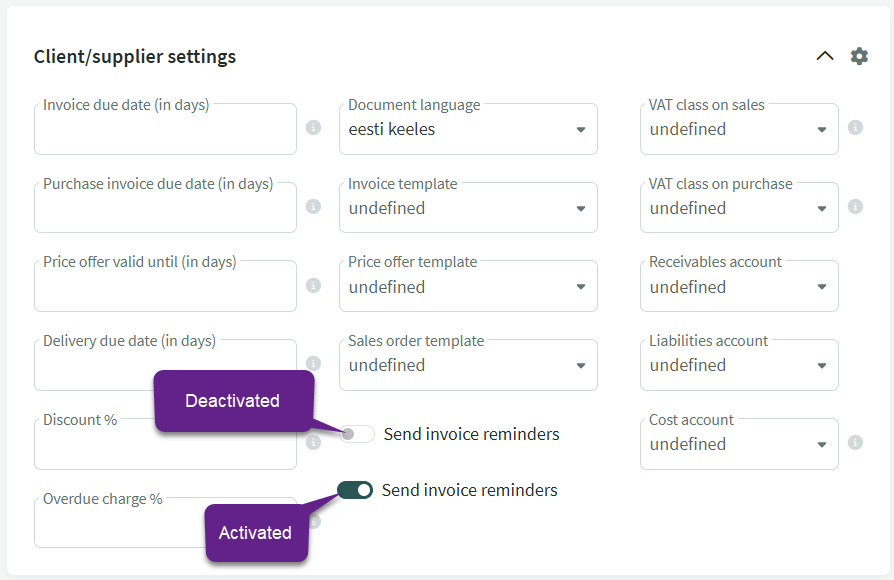894x580 pixels.
Task: Click the Overdue charge % field
Action: [x=165, y=523]
